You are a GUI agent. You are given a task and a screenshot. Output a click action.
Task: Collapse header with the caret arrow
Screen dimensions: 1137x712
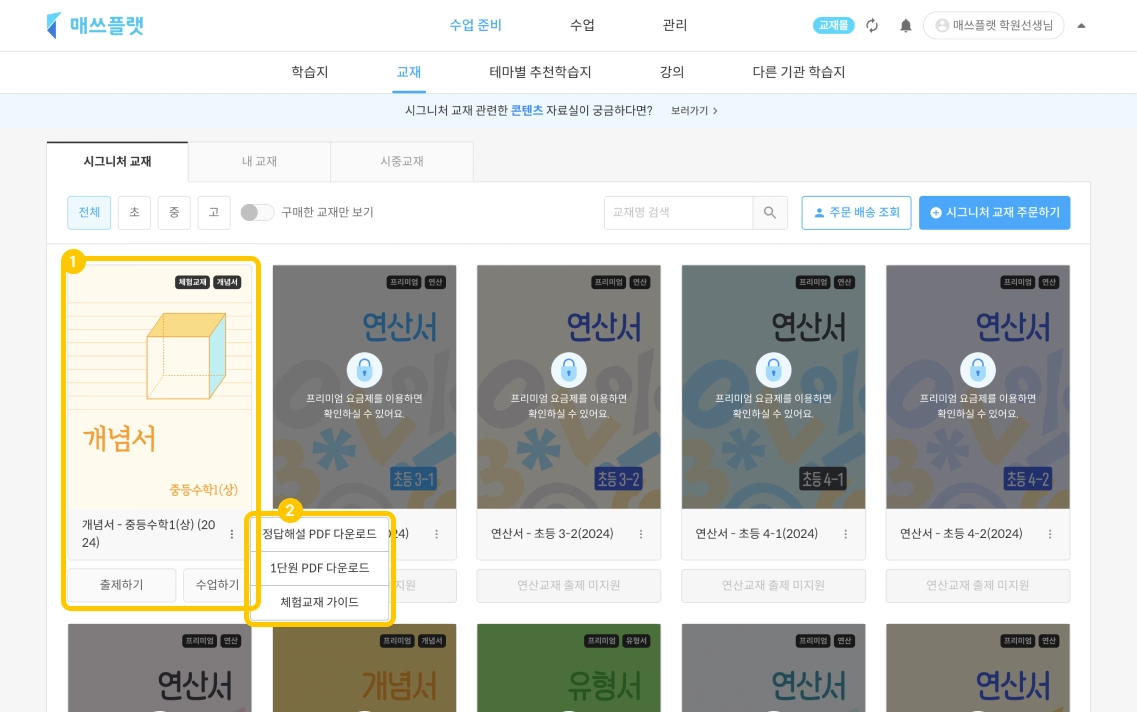(1081, 25)
